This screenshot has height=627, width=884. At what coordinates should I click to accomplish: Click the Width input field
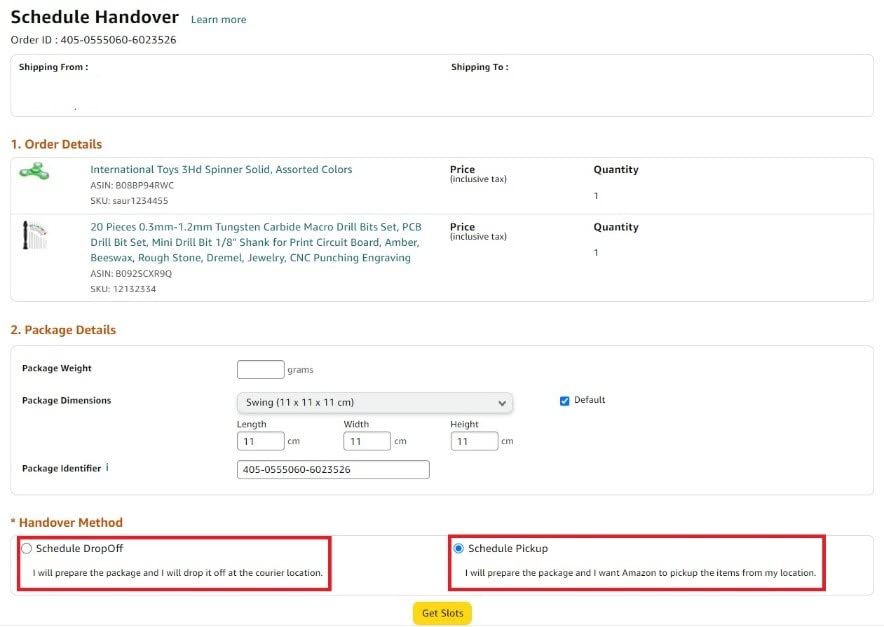[x=366, y=441]
